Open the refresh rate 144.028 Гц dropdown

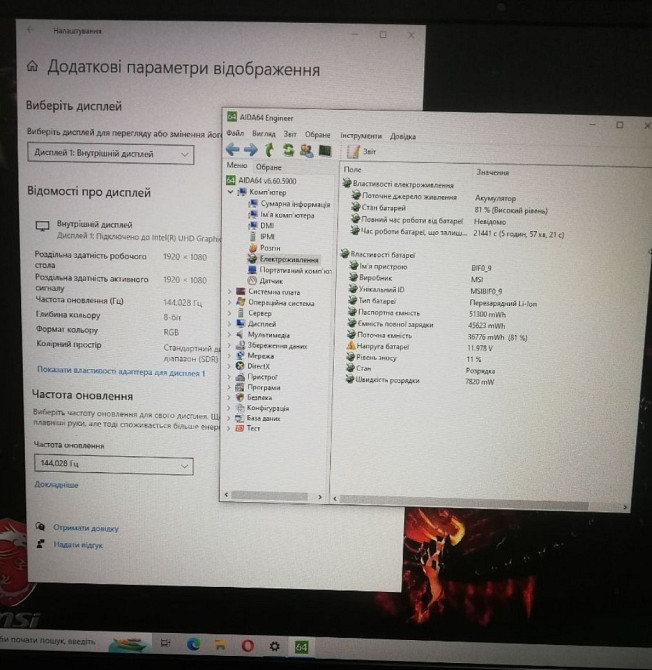112,465
